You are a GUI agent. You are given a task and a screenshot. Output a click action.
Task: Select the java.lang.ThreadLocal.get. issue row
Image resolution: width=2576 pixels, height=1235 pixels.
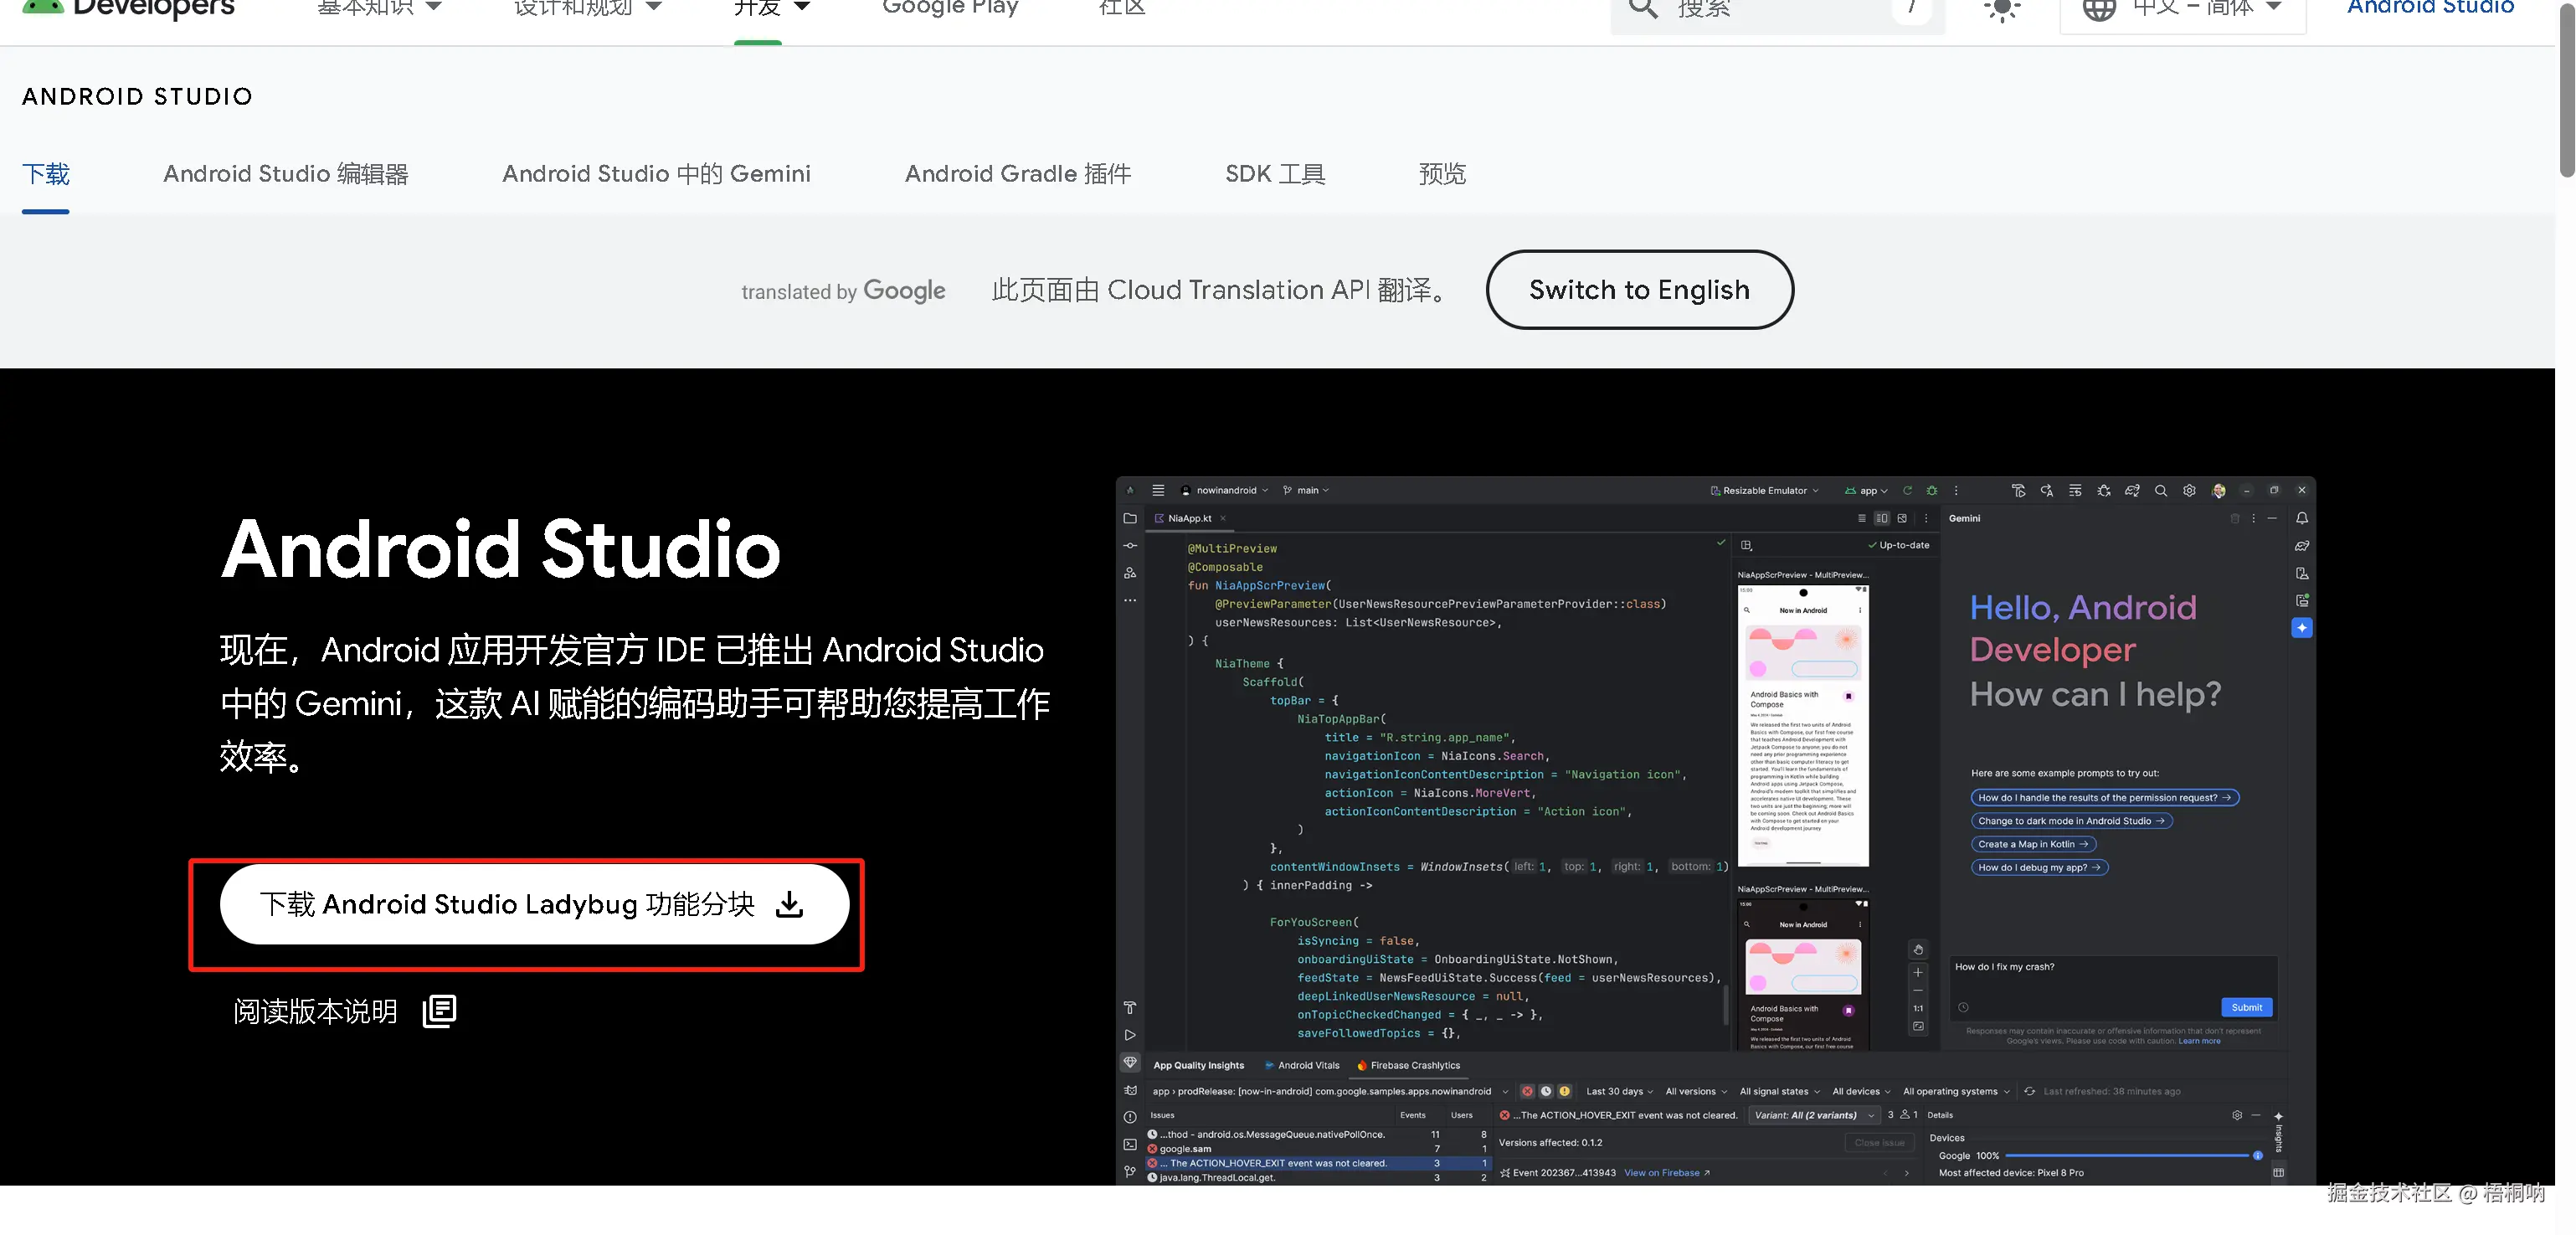(x=1318, y=1177)
